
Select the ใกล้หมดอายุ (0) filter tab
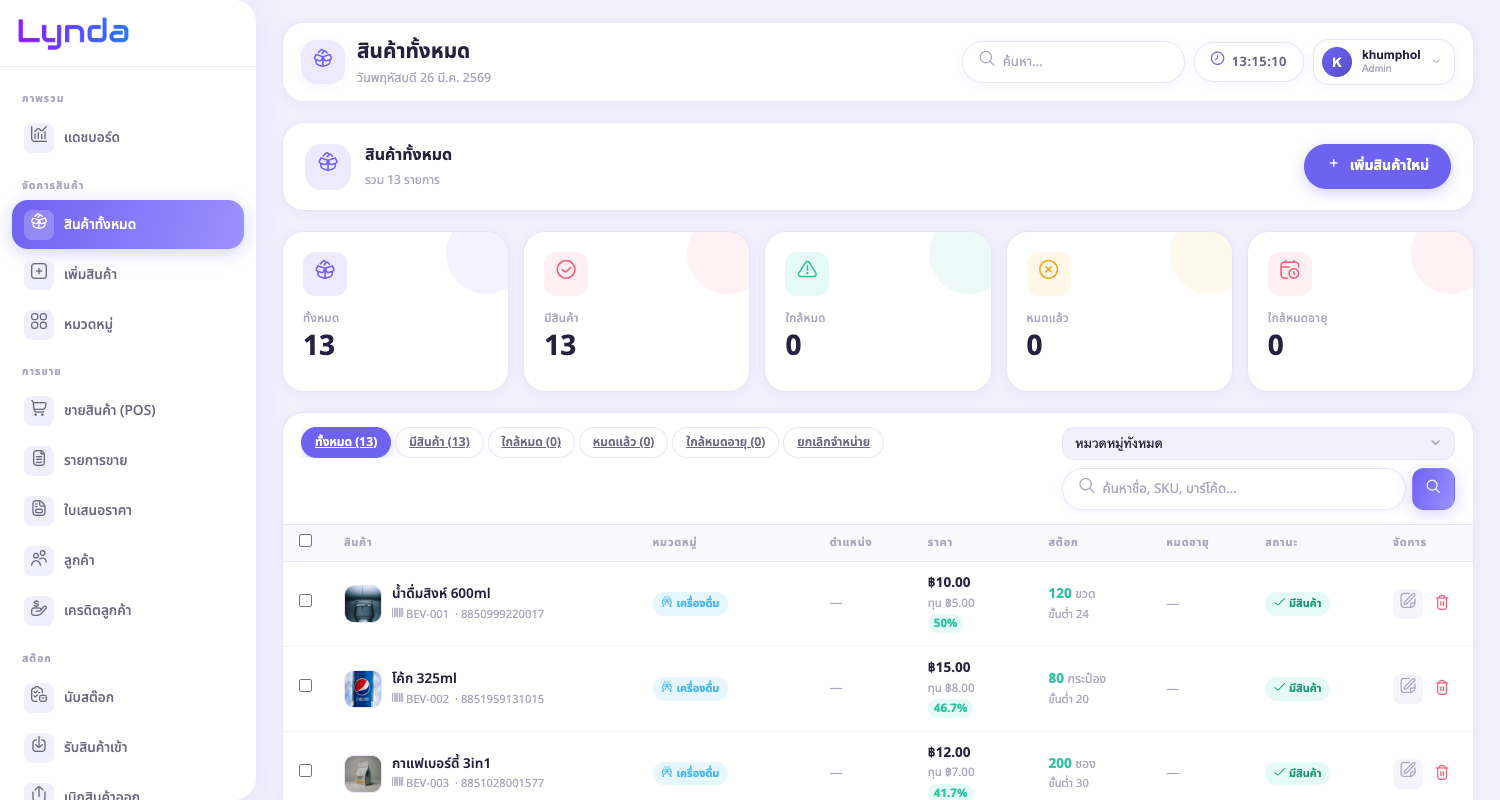725,442
